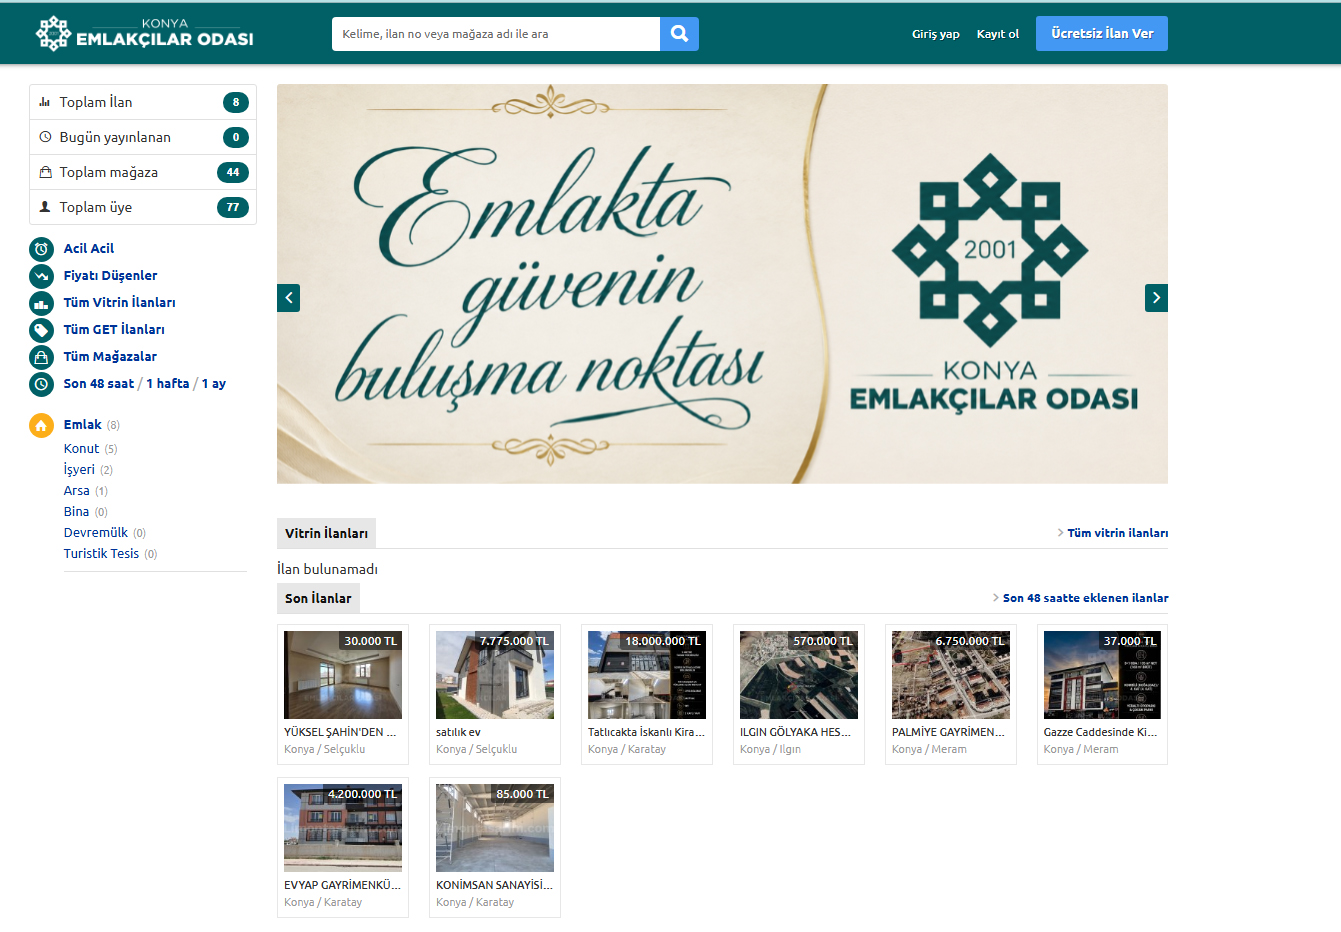Click the search magnifier button
Viewport: 1341px width, 932px height.
tap(679, 34)
